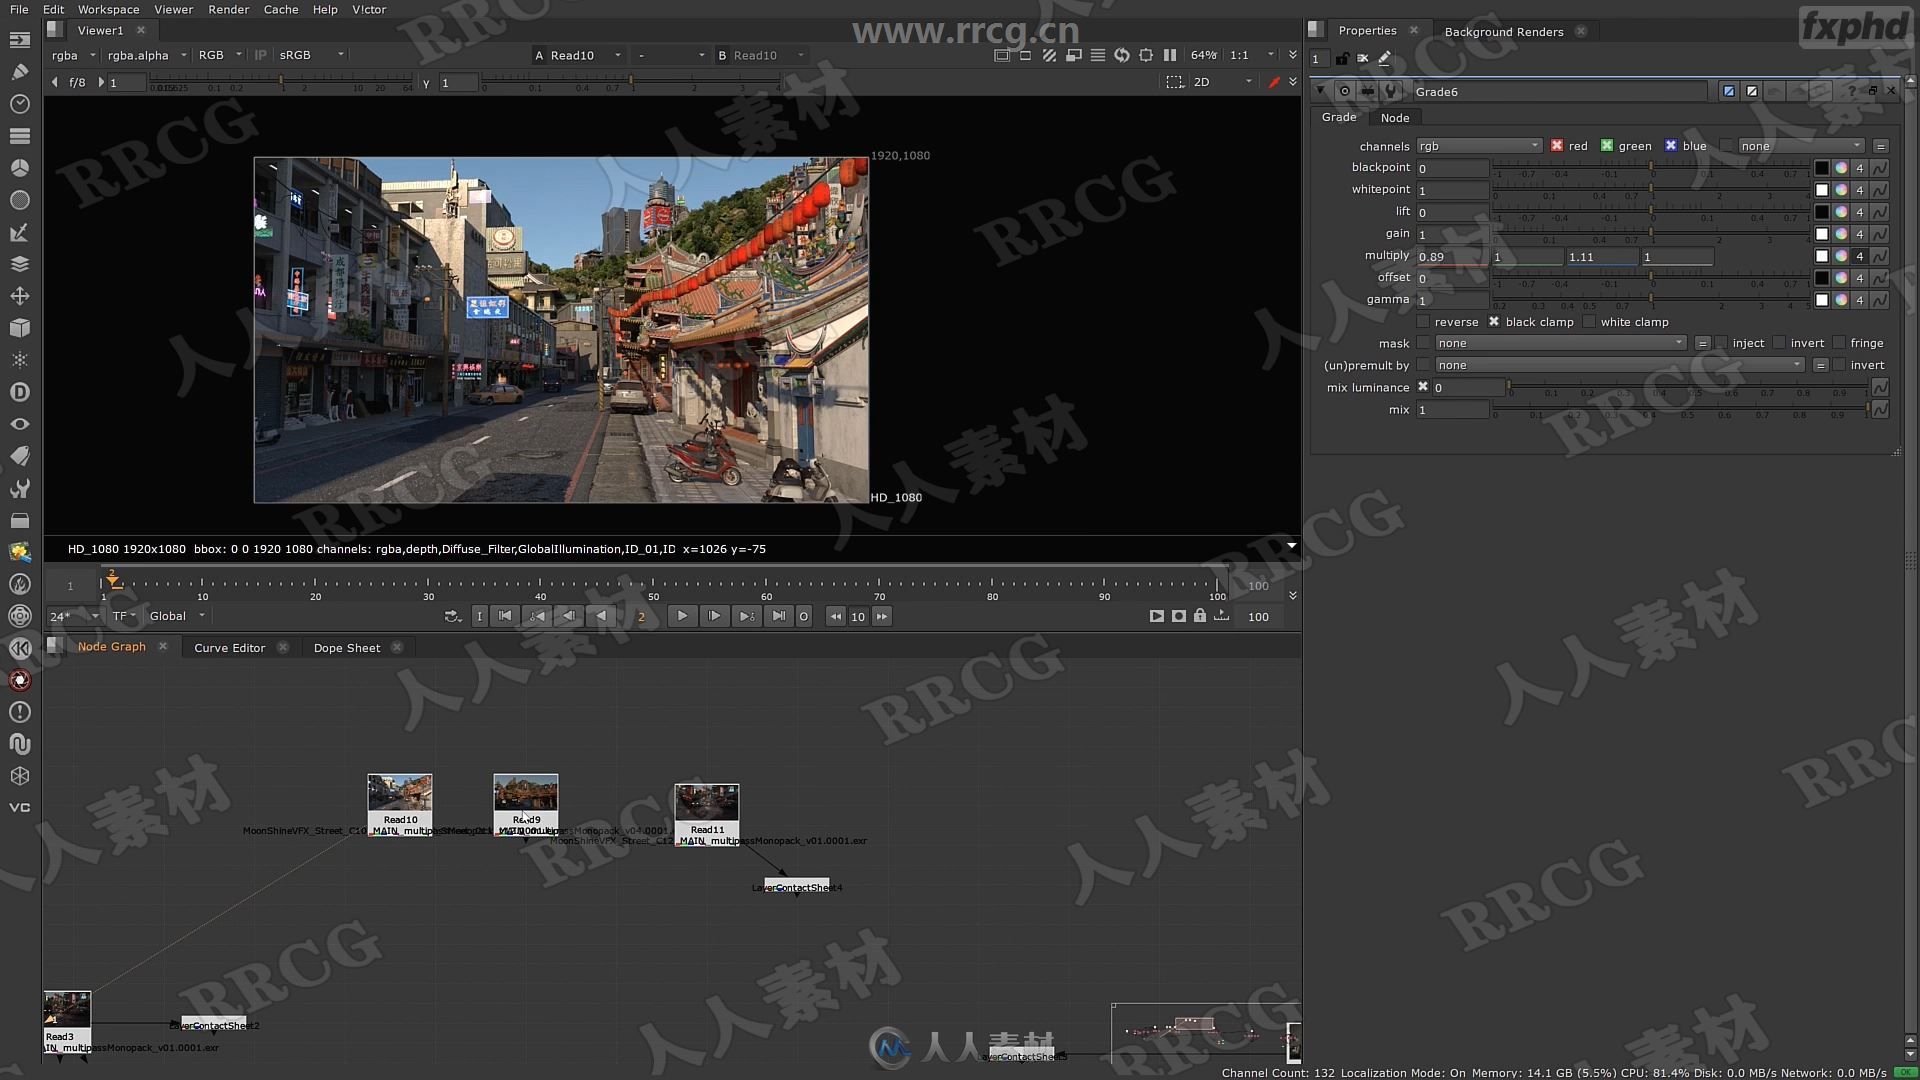Switch to the Curve Editor tab

[229, 646]
